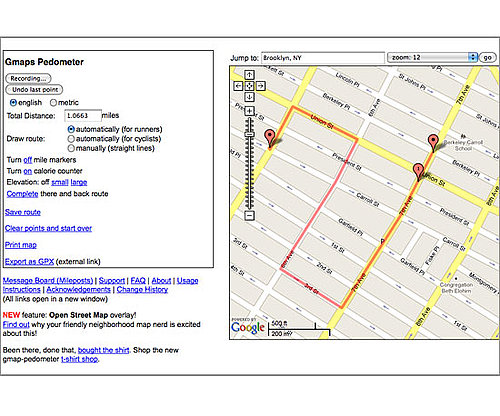Screen dimensions: 500x416
Task: Click the Jump to location input field
Action: click(x=323, y=58)
